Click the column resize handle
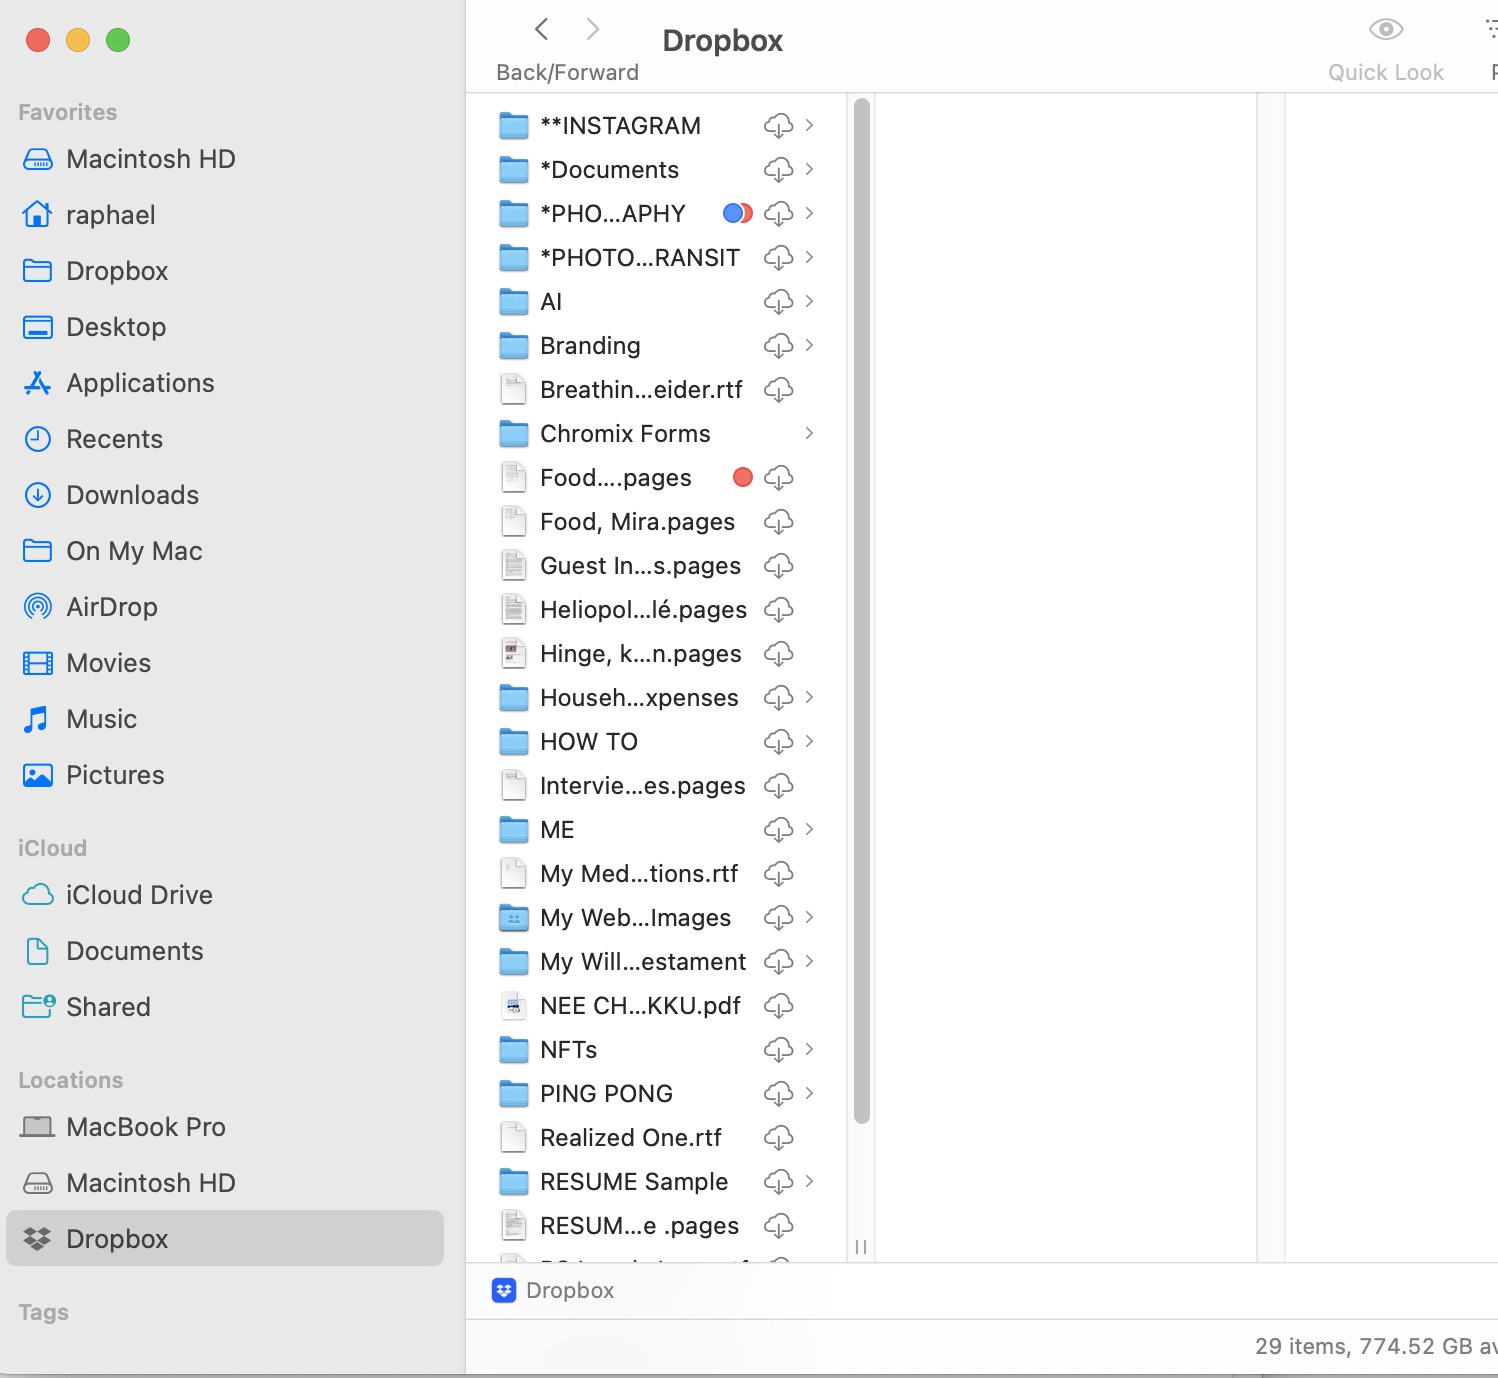This screenshot has width=1498, height=1378. (x=861, y=1247)
